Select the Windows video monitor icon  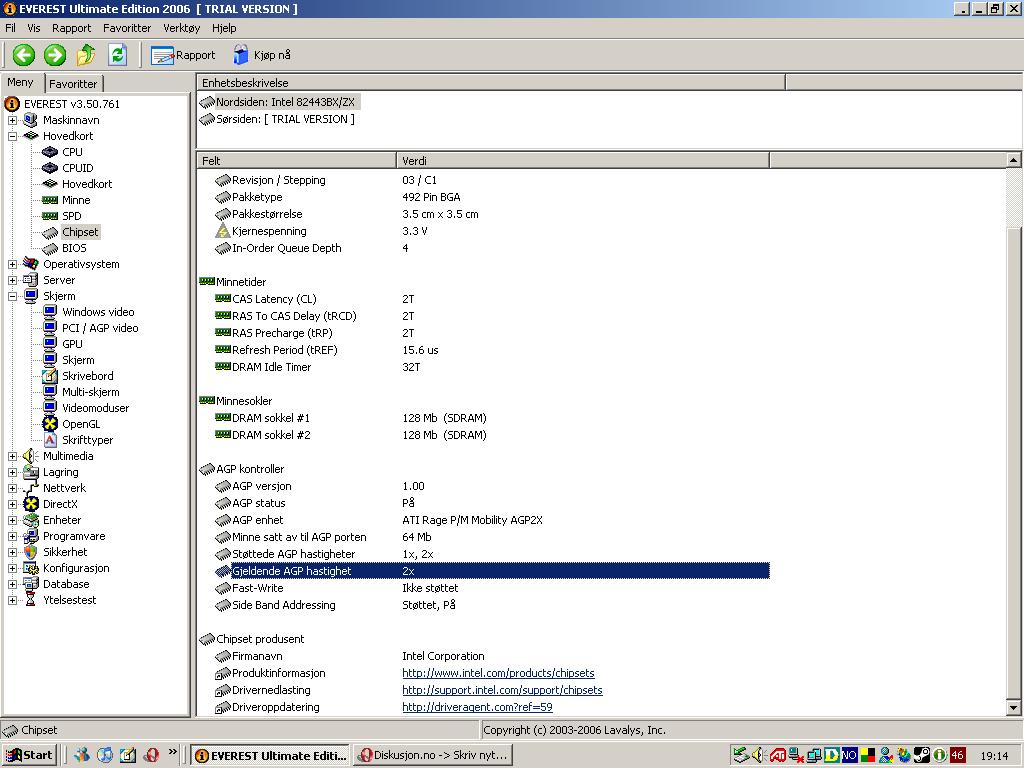[x=50, y=312]
